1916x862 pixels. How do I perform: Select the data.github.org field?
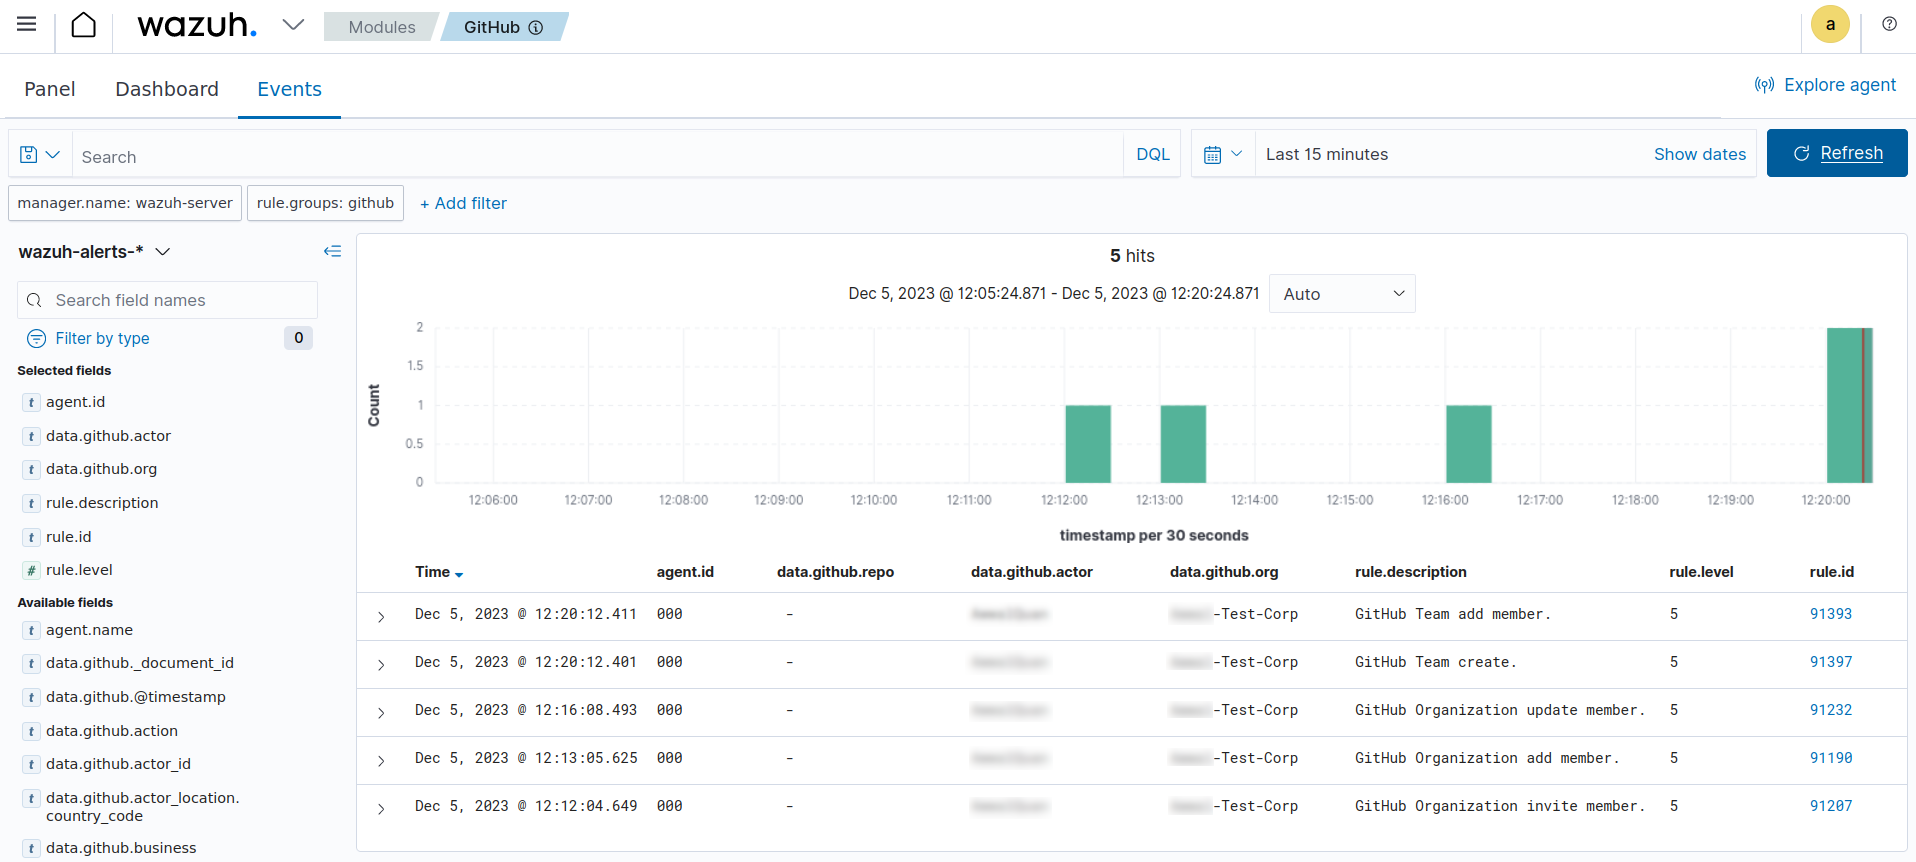click(x=101, y=469)
